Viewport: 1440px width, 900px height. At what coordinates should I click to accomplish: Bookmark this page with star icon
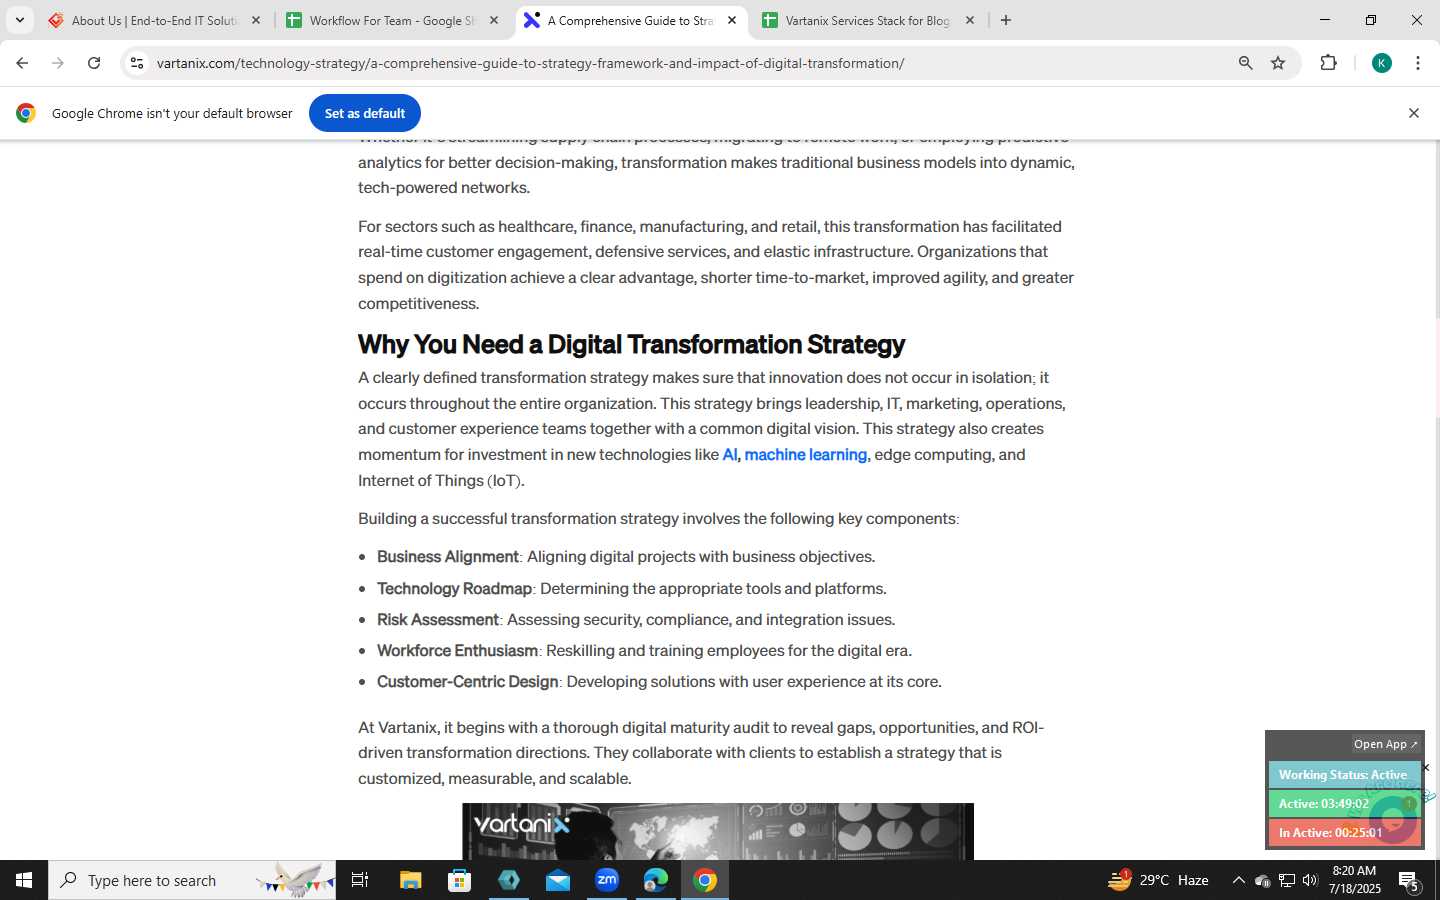(1278, 63)
